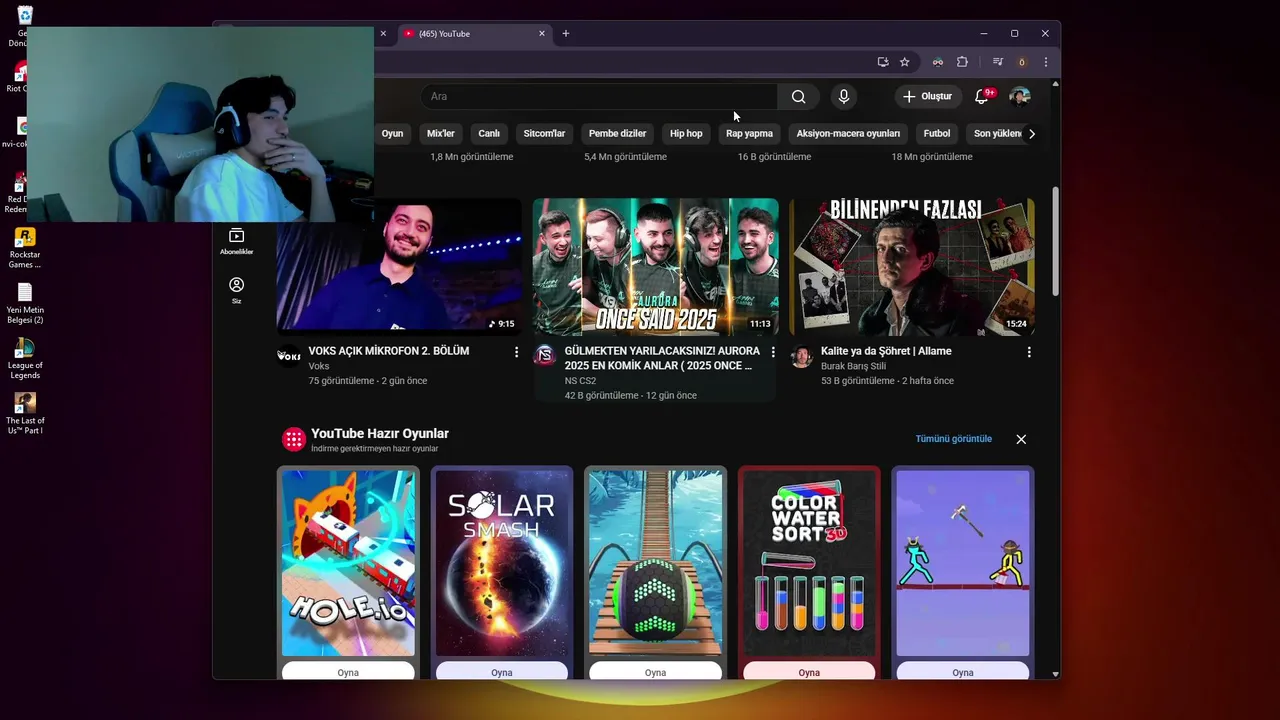1280x720 pixels.
Task: Open Burak Barış Stili channel avatar
Action: (x=802, y=356)
